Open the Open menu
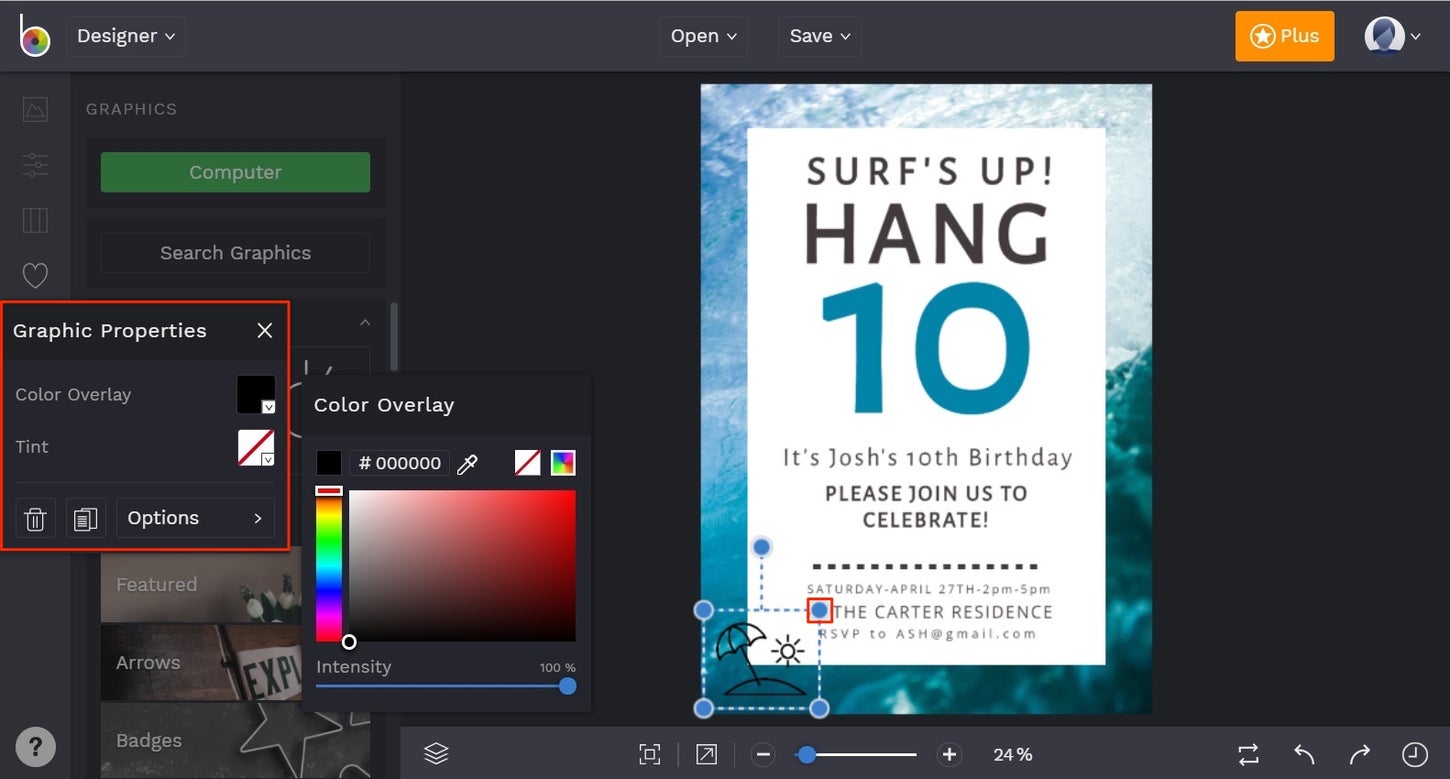Screen dimensions: 1450x779 tap(704, 36)
